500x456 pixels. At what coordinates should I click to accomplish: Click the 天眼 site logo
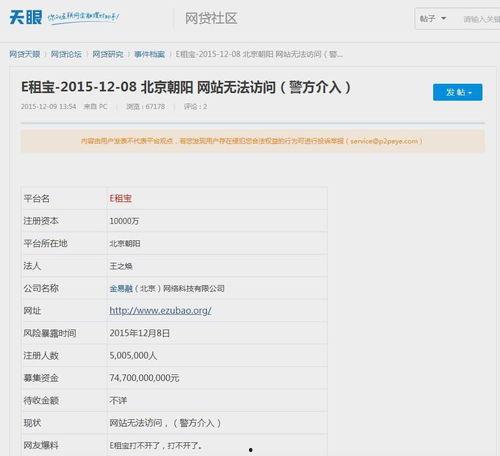pos(26,17)
